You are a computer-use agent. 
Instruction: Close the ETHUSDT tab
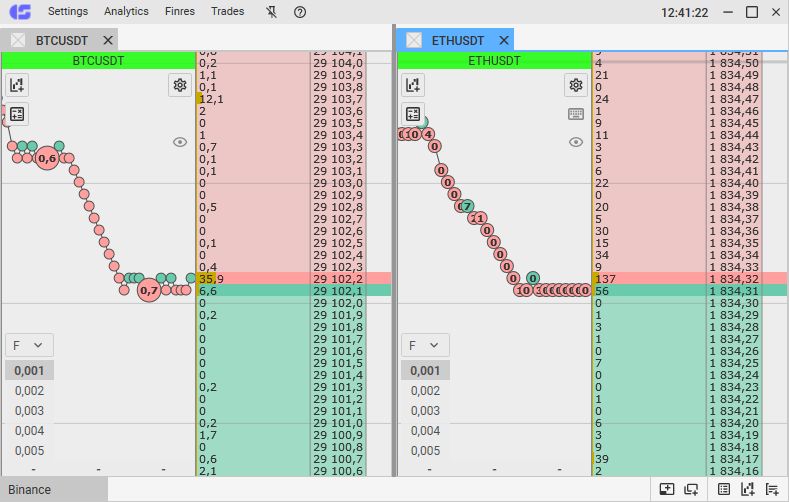pos(504,41)
